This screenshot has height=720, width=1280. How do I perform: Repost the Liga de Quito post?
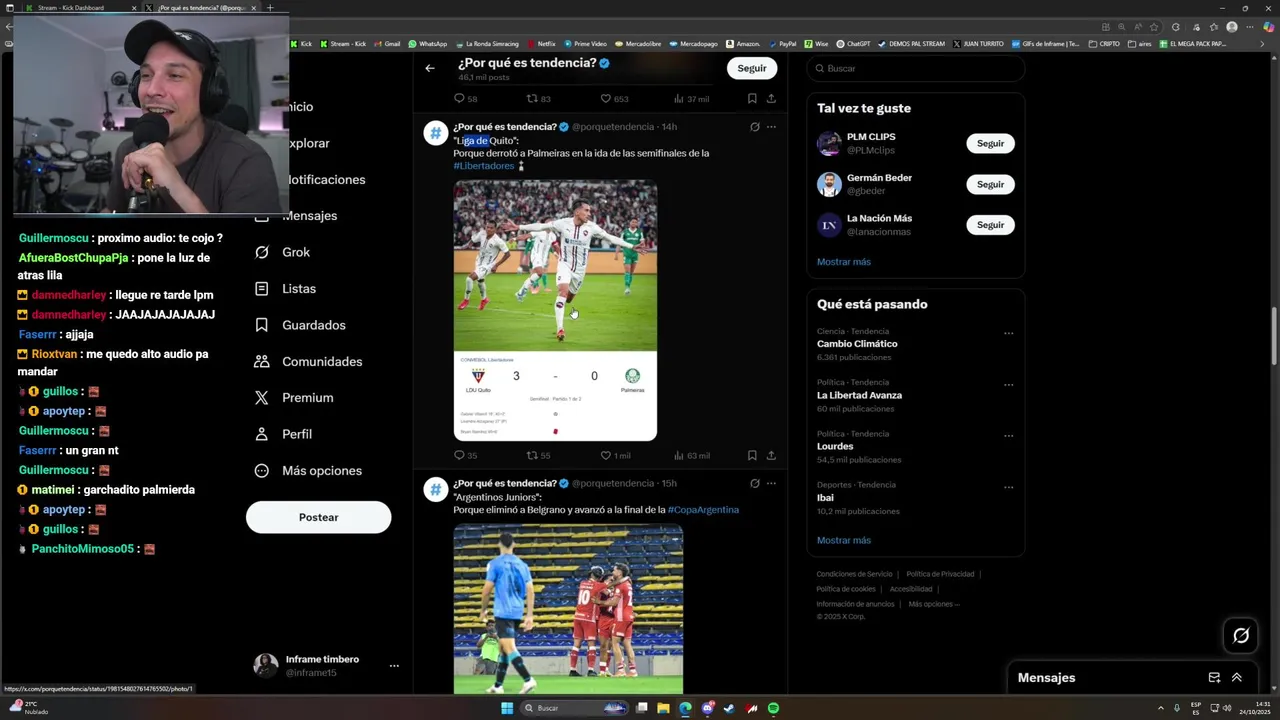click(x=538, y=455)
